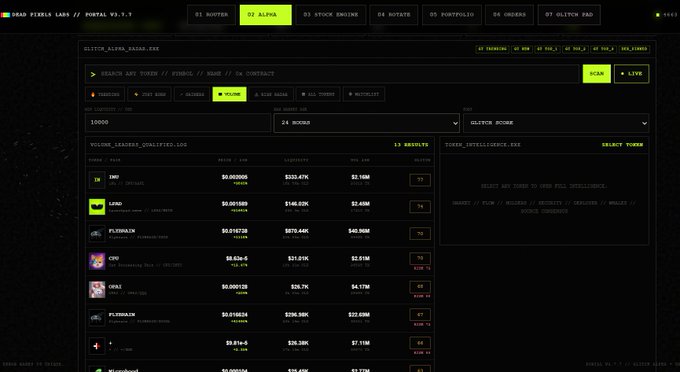This screenshot has height=372, width=680.
Task: Click volume value $22.69M
Action: coord(359,314)
